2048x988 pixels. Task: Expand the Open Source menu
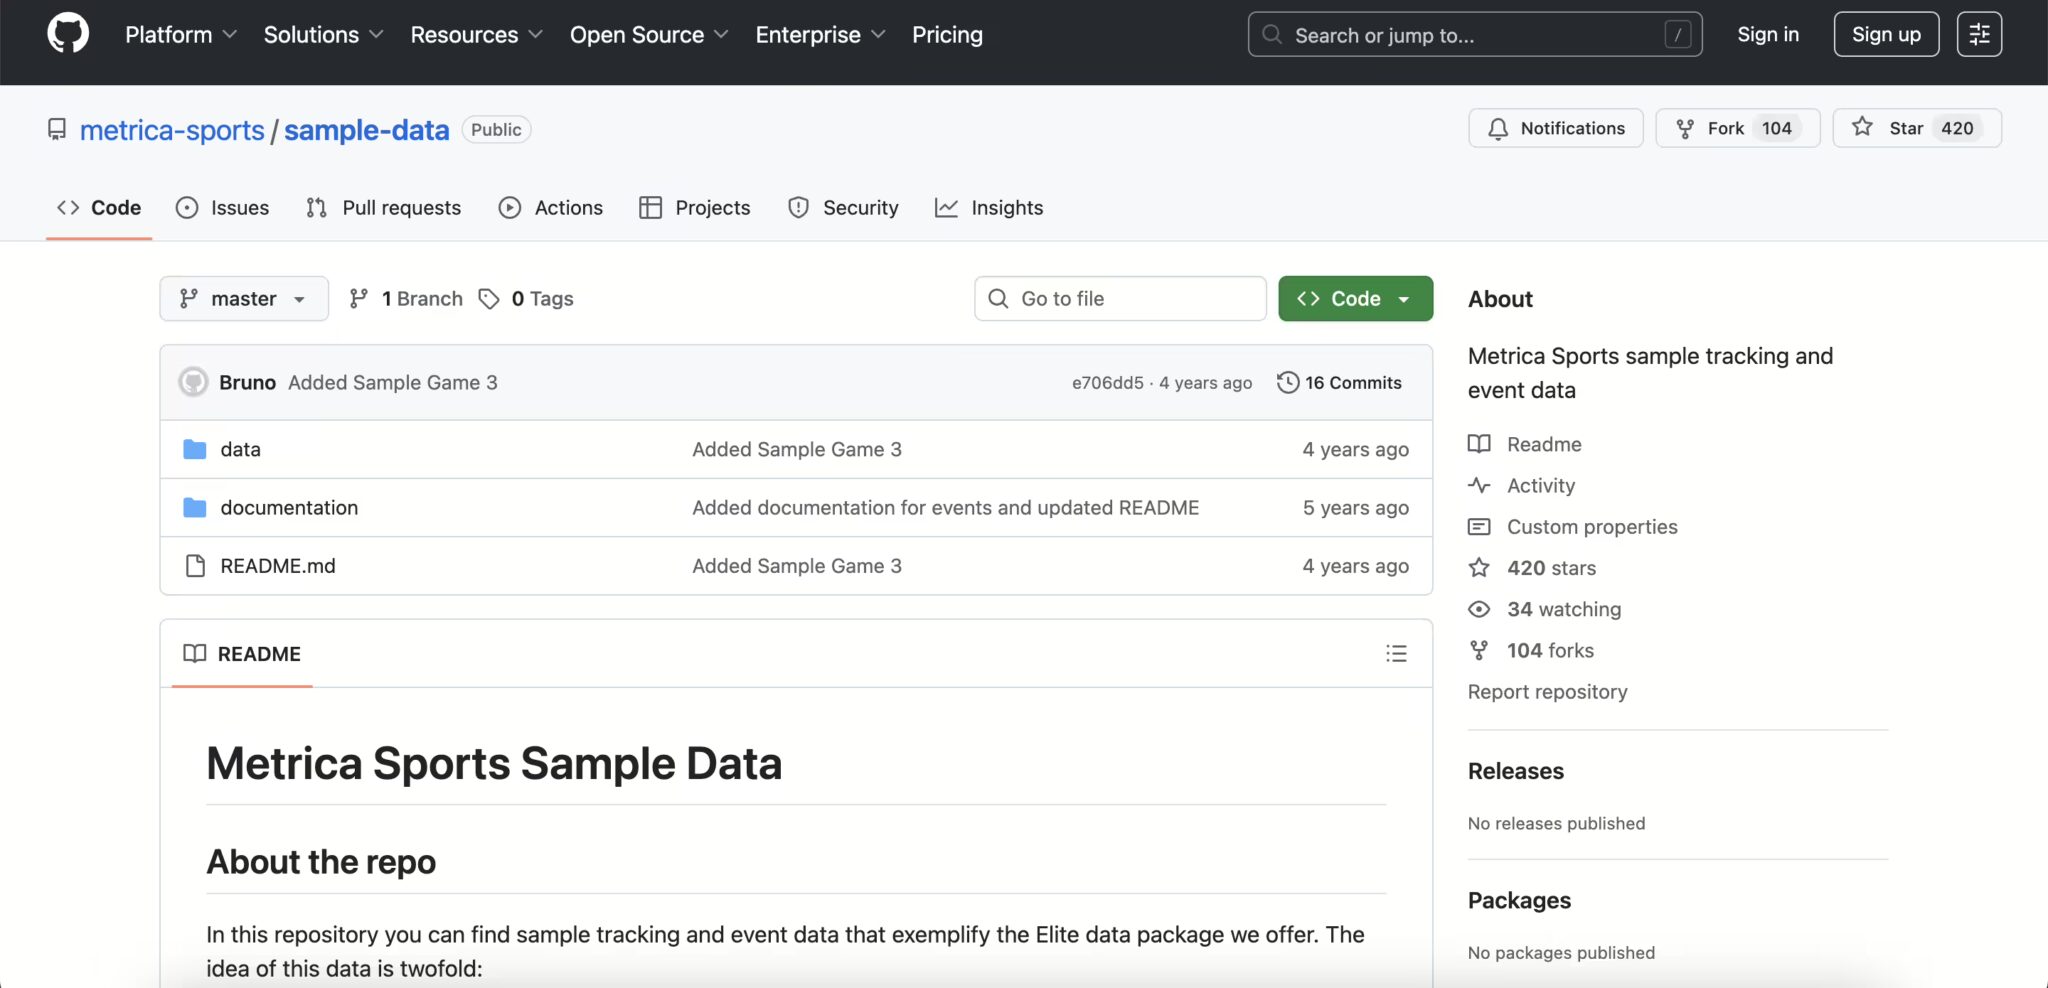[648, 34]
